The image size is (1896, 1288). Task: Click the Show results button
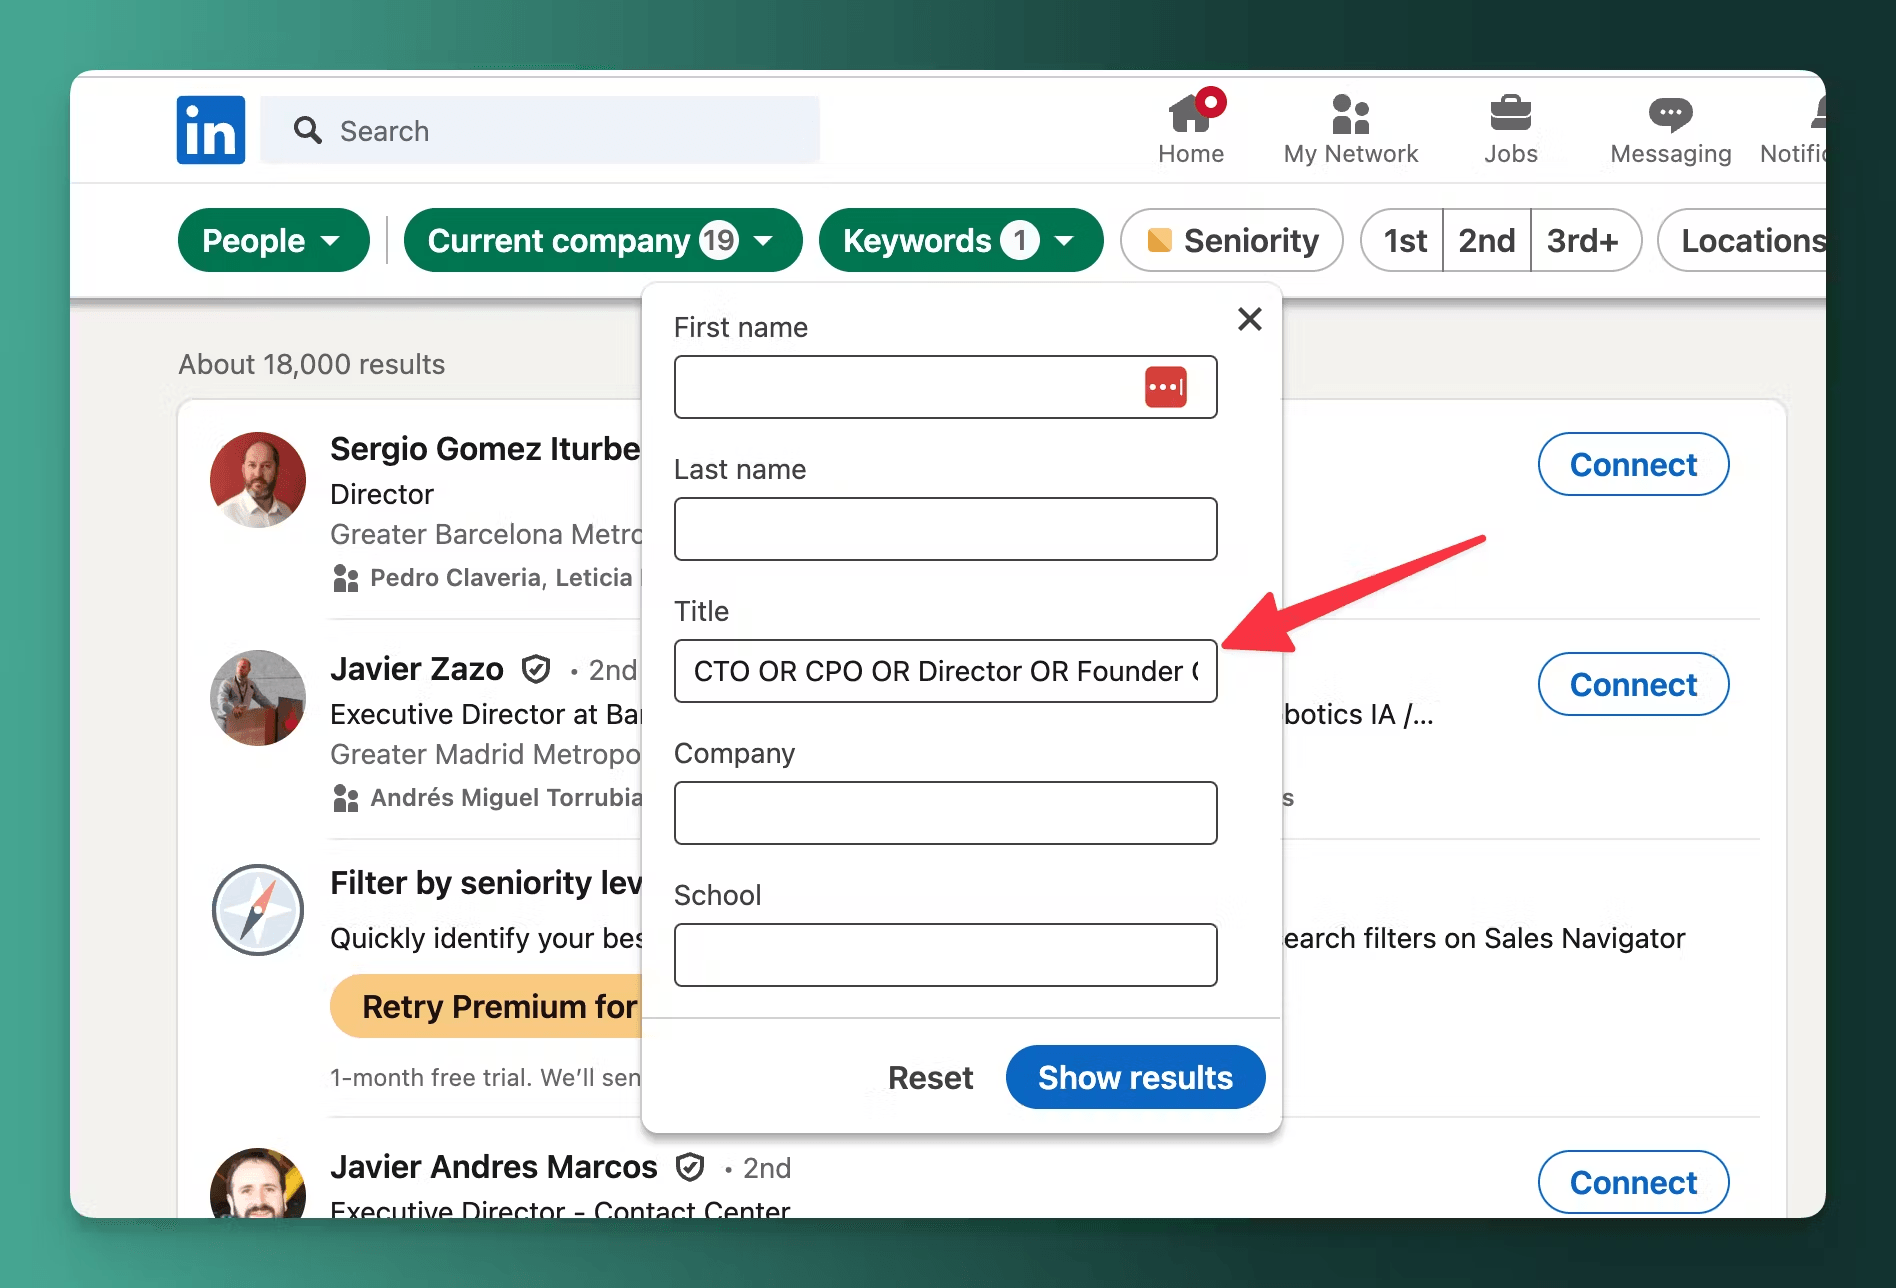(x=1135, y=1077)
